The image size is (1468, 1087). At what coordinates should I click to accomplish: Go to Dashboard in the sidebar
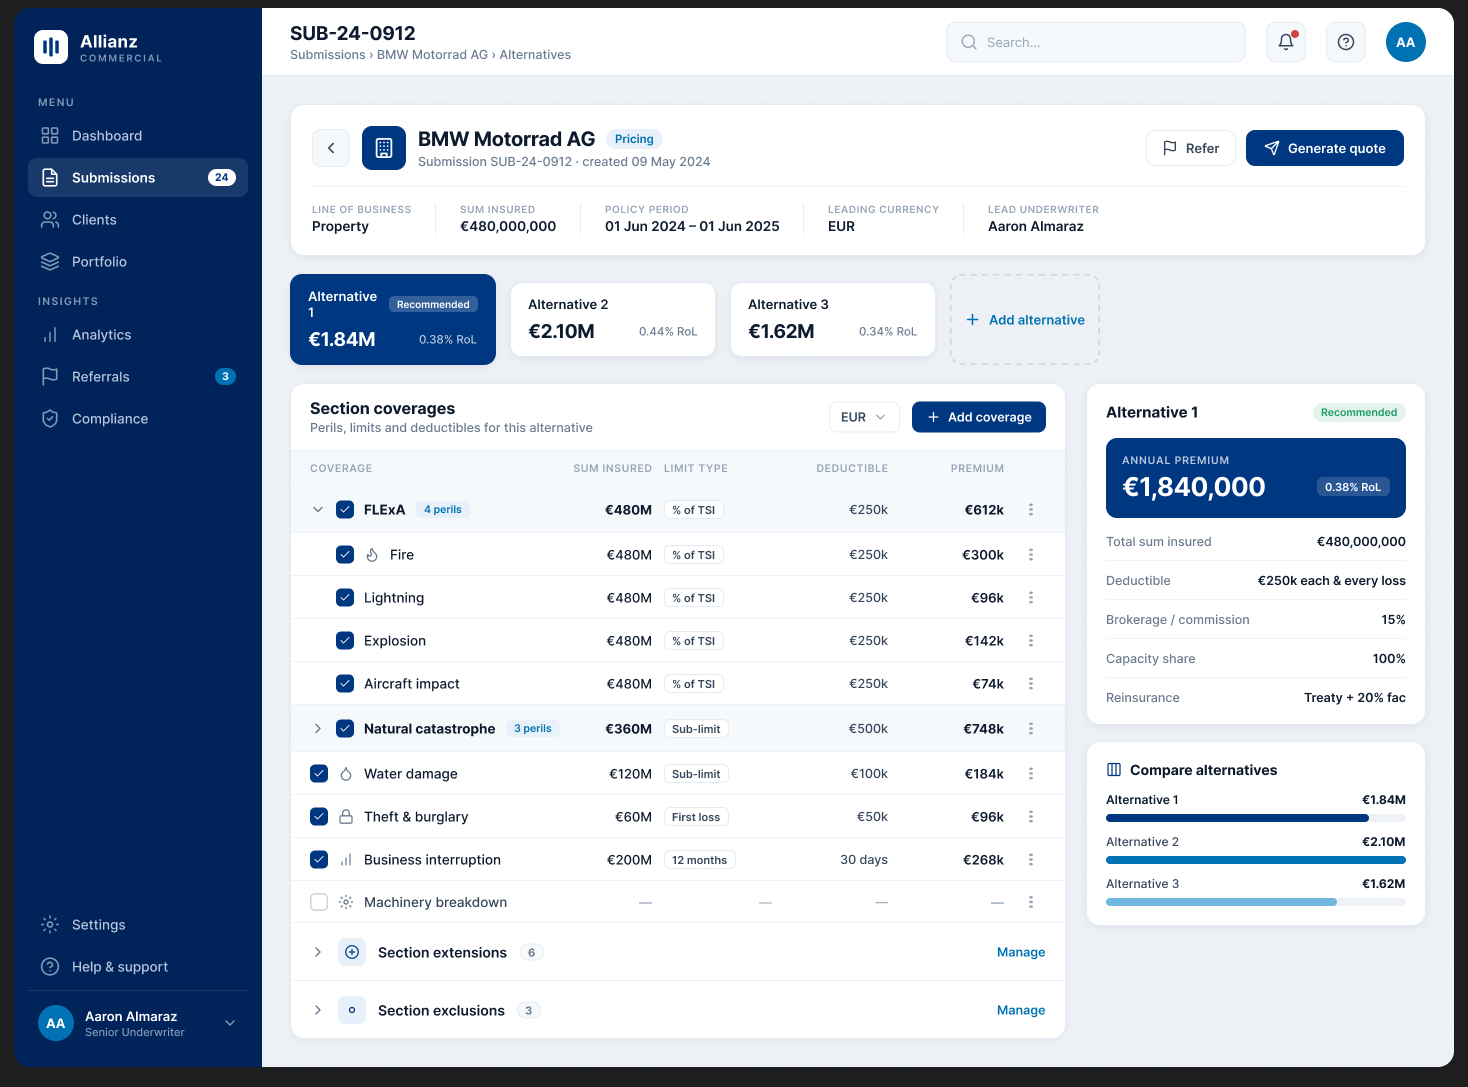click(138, 136)
